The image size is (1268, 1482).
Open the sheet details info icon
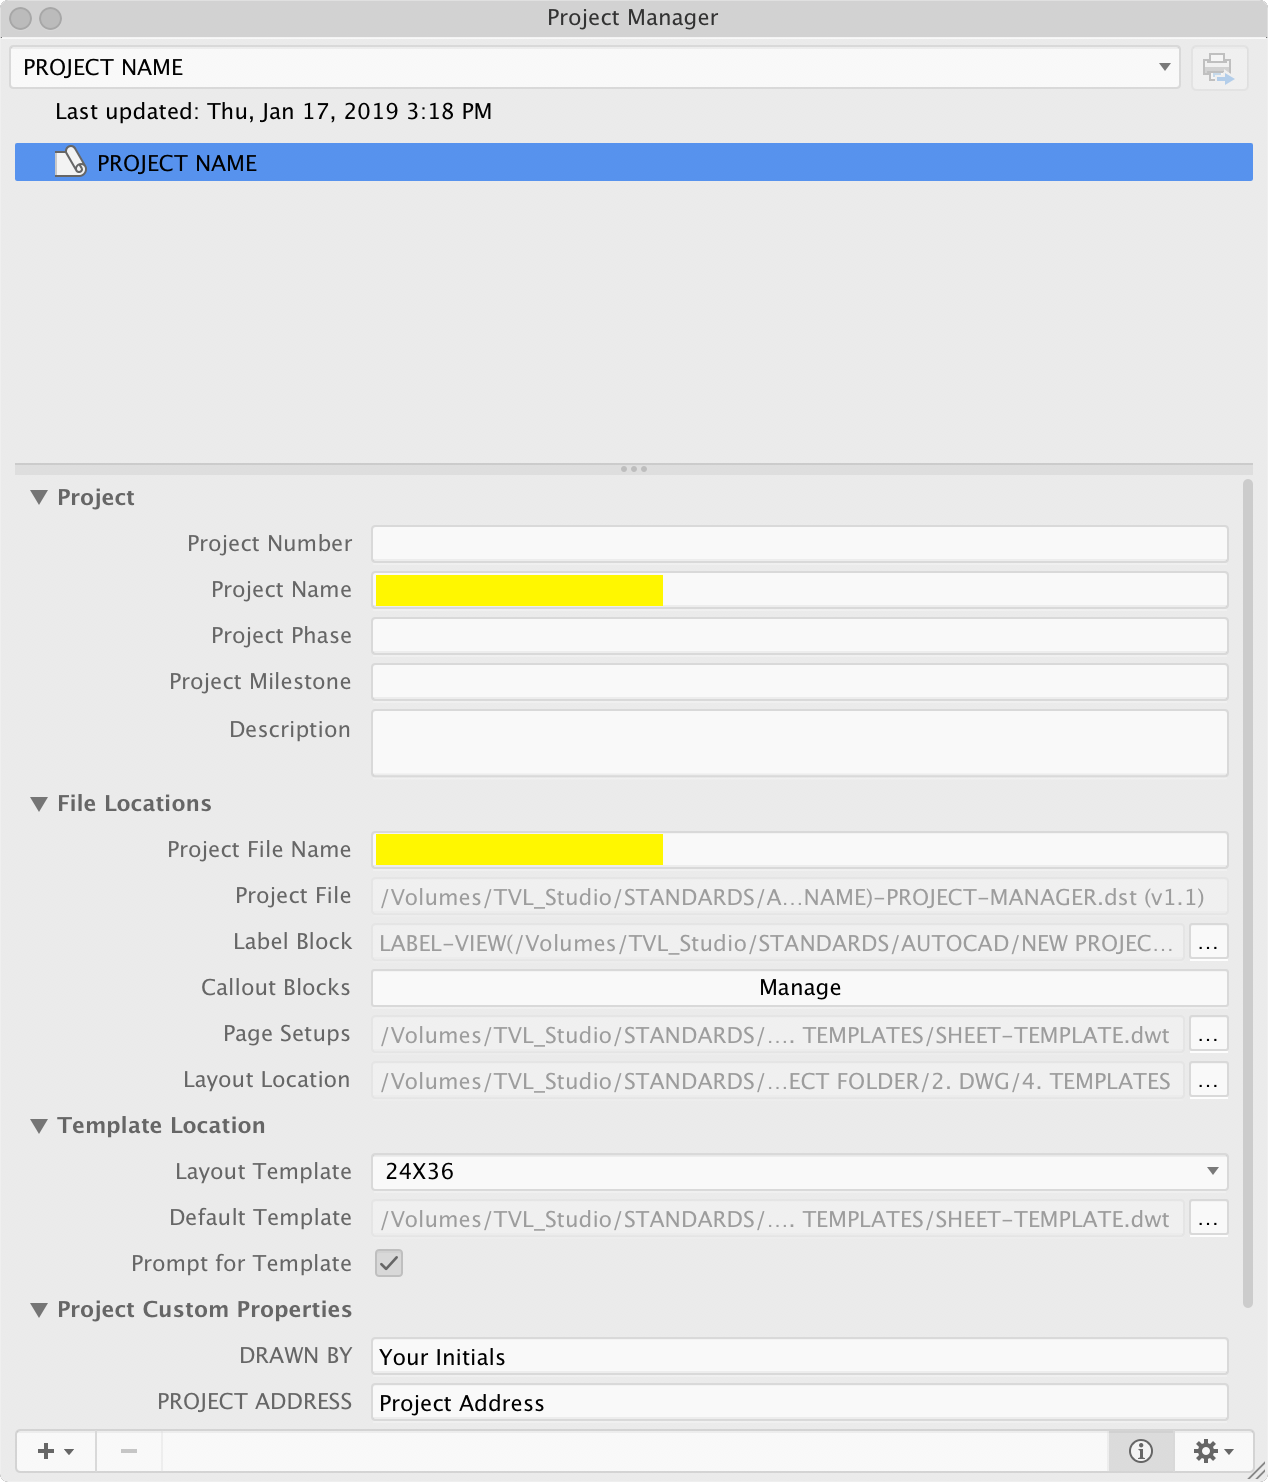click(x=1140, y=1450)
